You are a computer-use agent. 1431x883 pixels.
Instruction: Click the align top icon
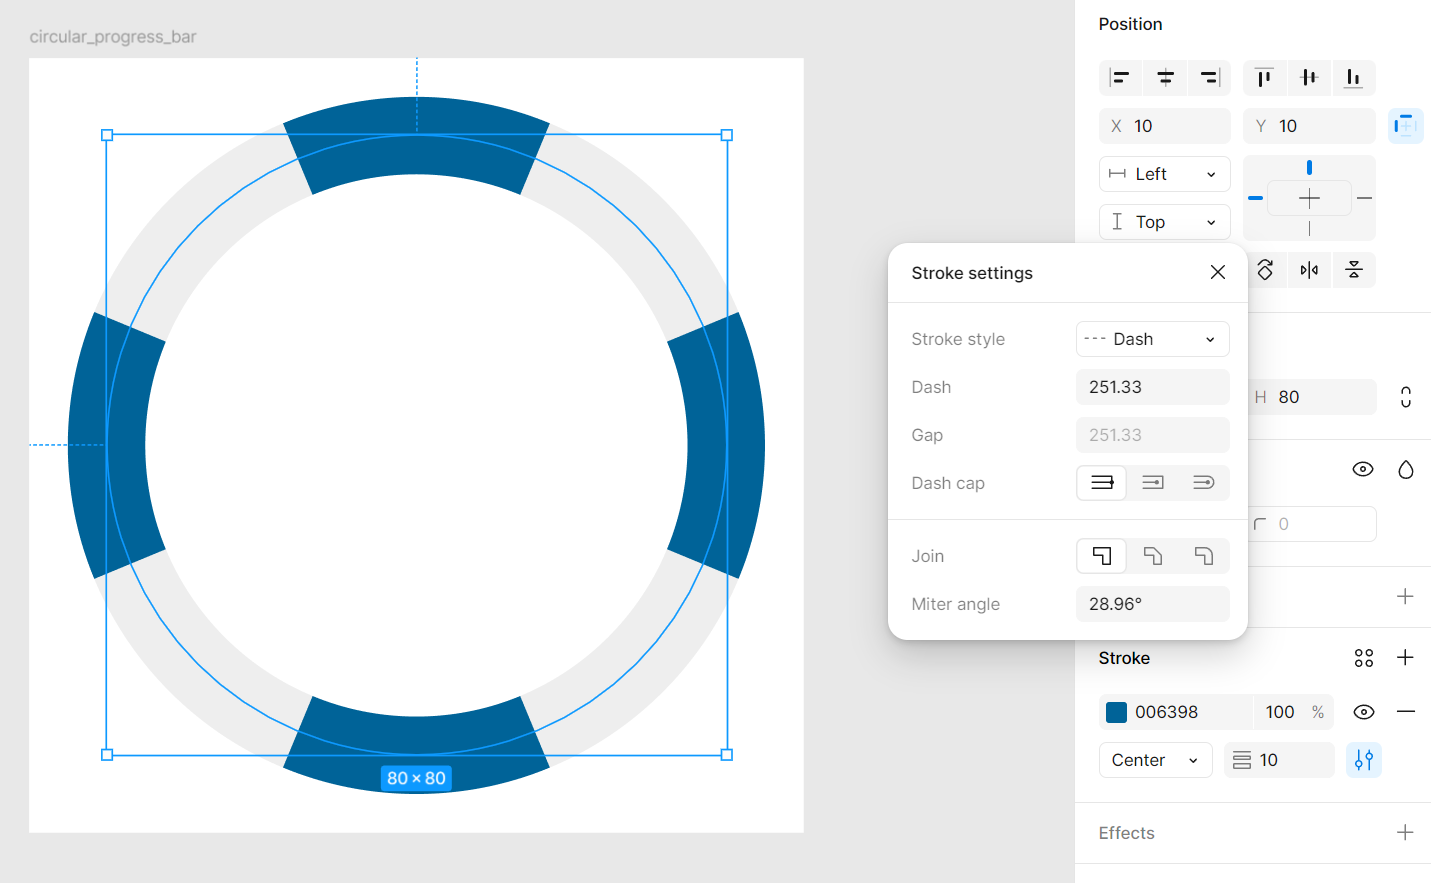tap(1264, 78)
